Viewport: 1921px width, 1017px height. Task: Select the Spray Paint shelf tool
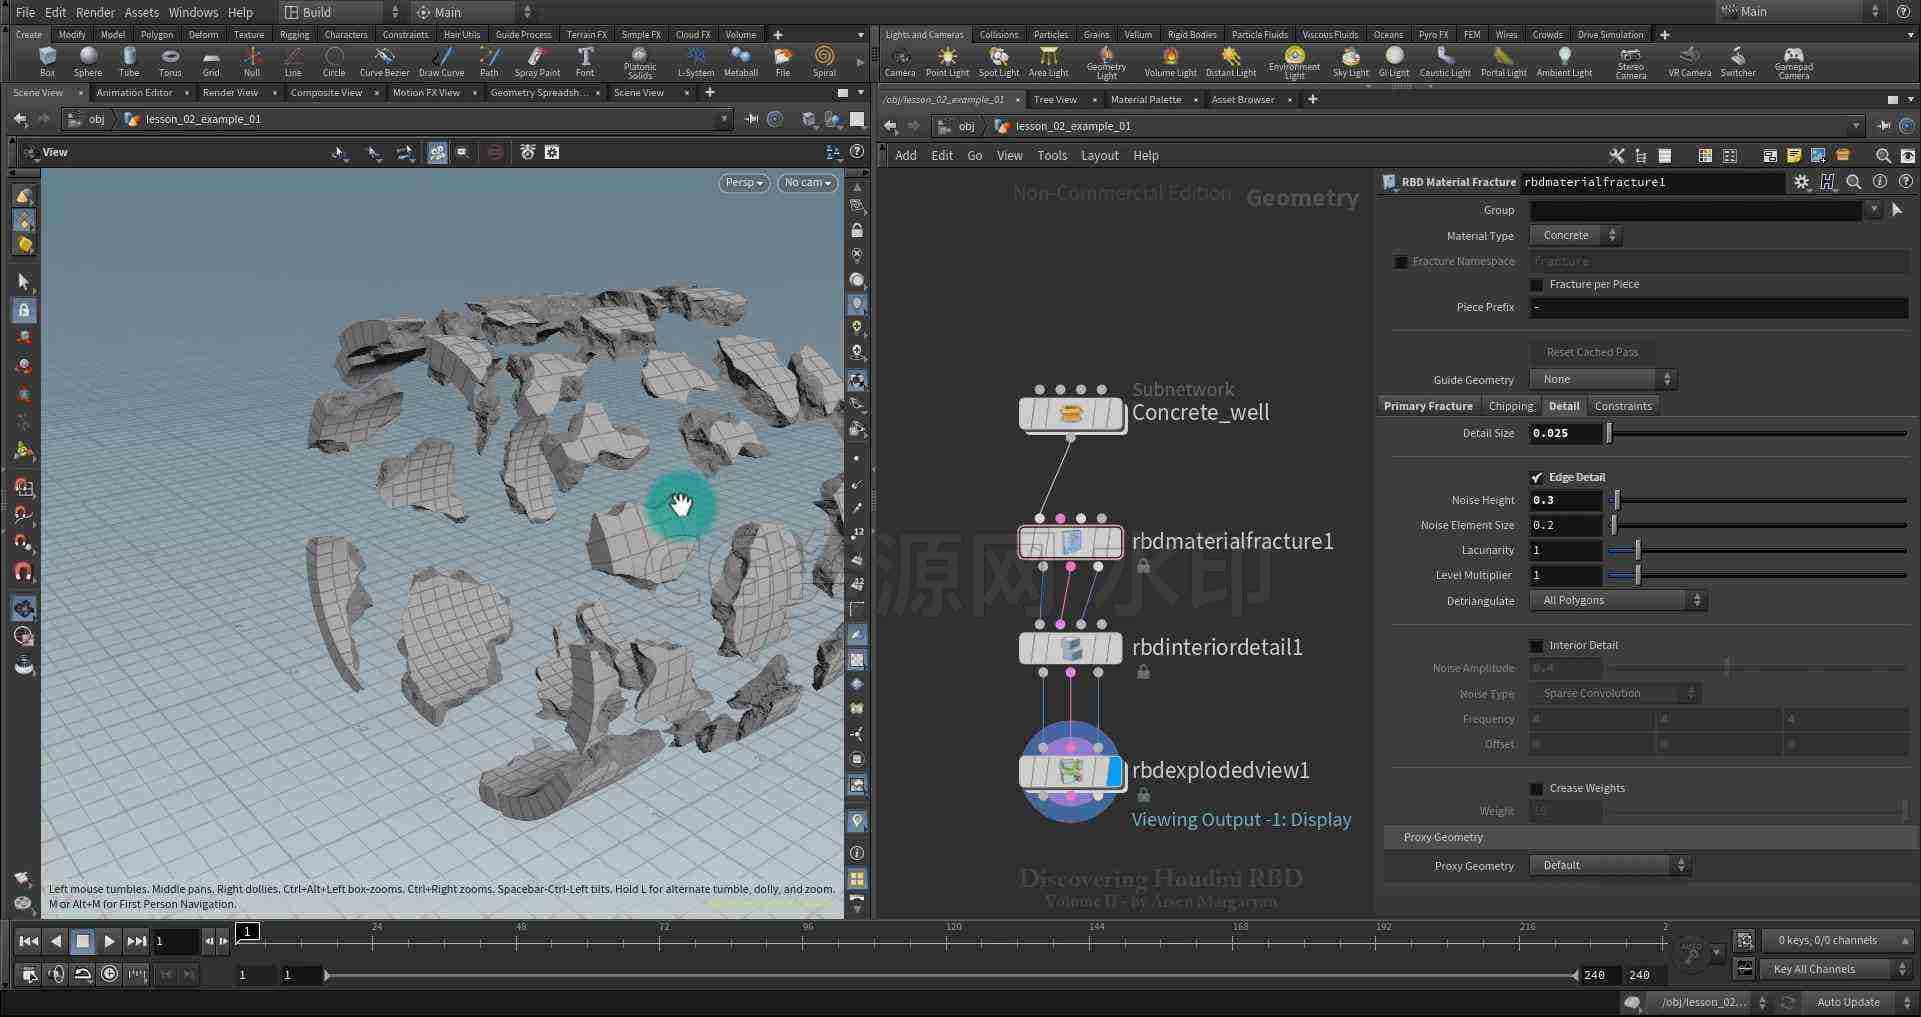tap(537, 61)
